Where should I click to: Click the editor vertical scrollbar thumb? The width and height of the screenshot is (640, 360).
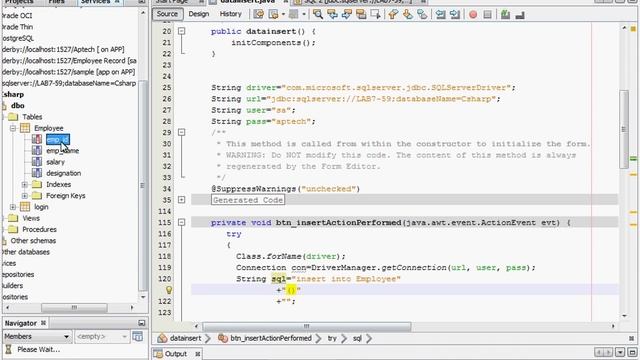pos(624,129)
